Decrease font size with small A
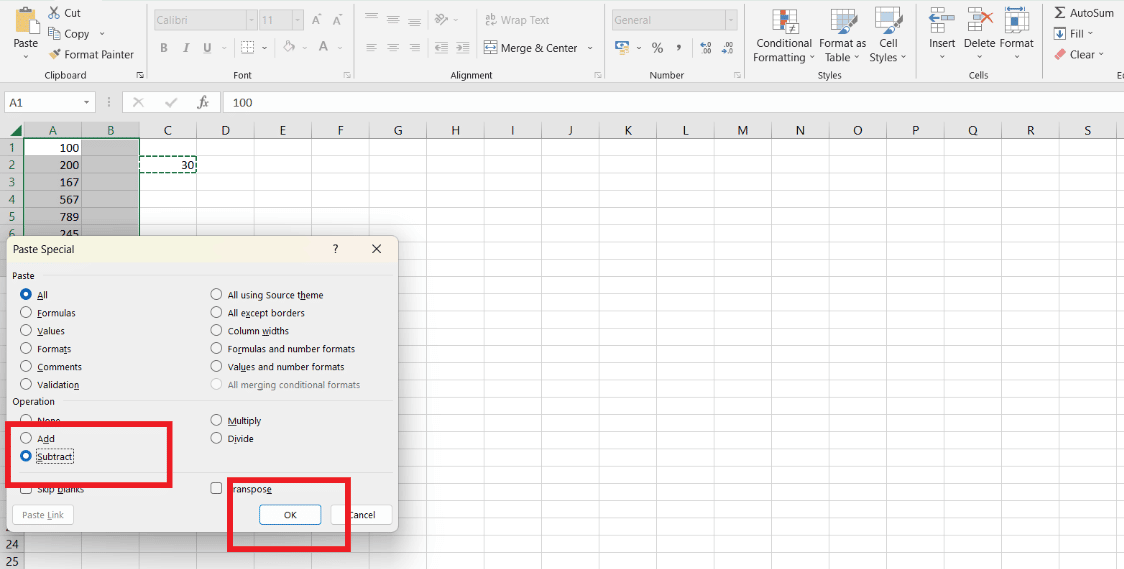 [x=337, y=20]
